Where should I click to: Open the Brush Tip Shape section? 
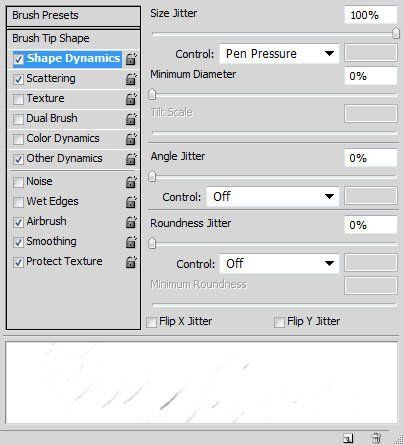pyautogui.click(x=73, y=38)
